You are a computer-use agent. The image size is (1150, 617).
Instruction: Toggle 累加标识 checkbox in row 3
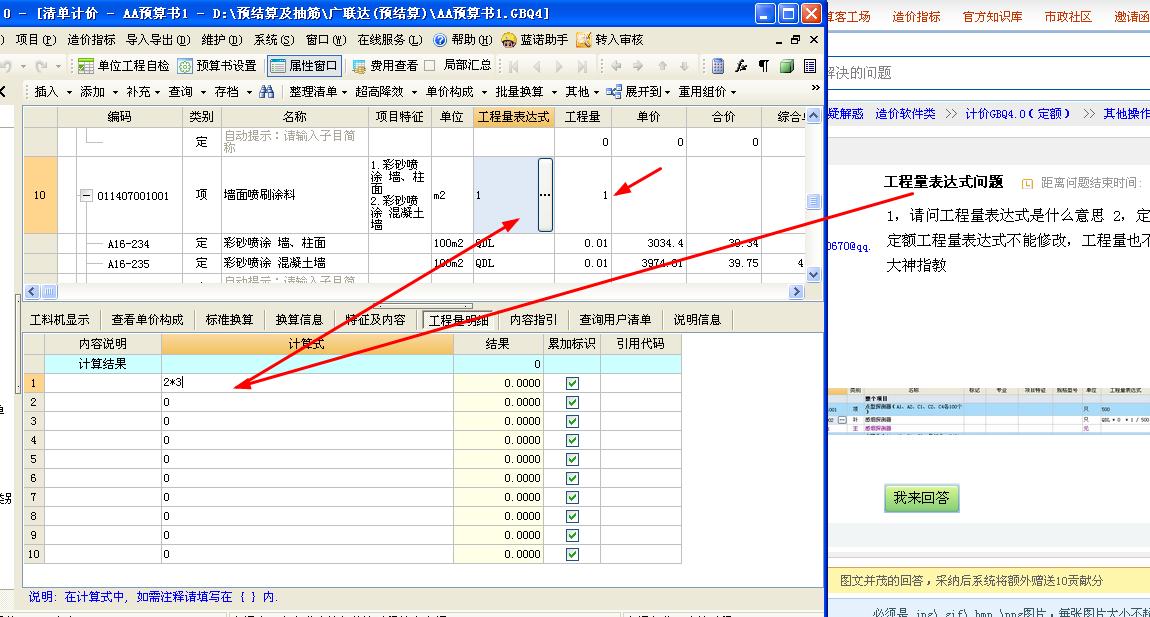(x=572, y=421)
